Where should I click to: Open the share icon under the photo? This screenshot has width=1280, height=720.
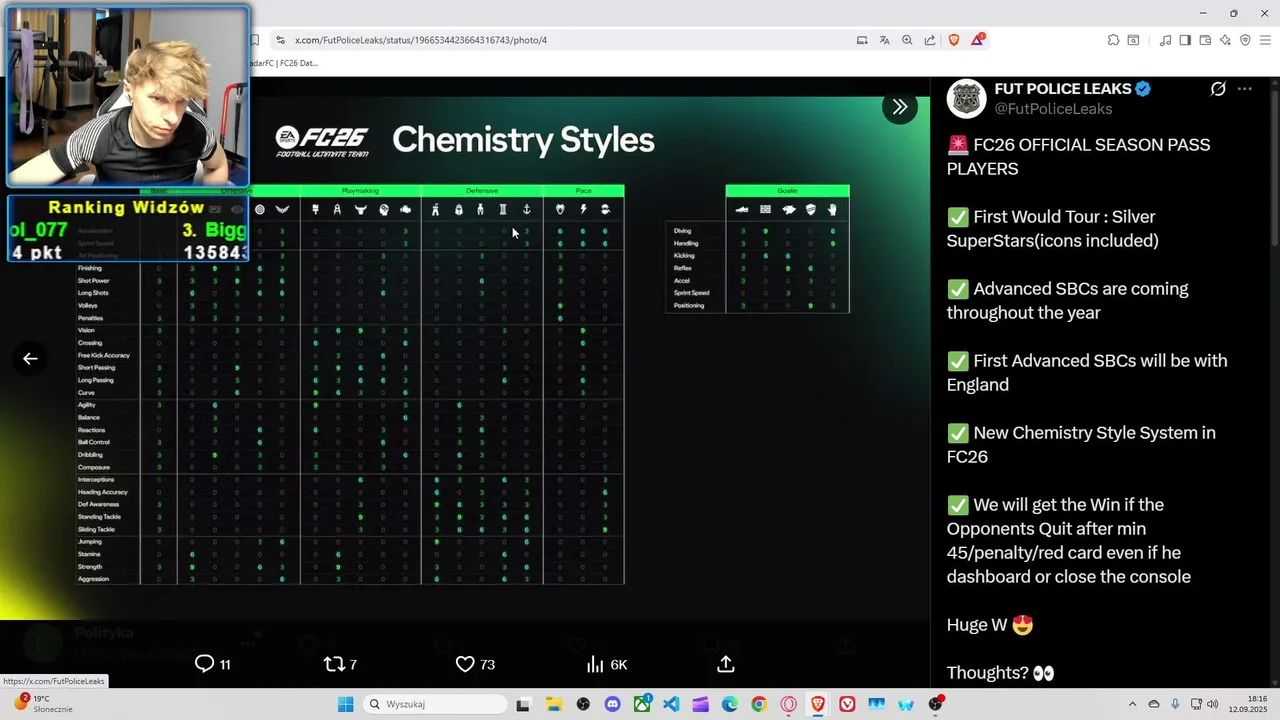(726, 664)
